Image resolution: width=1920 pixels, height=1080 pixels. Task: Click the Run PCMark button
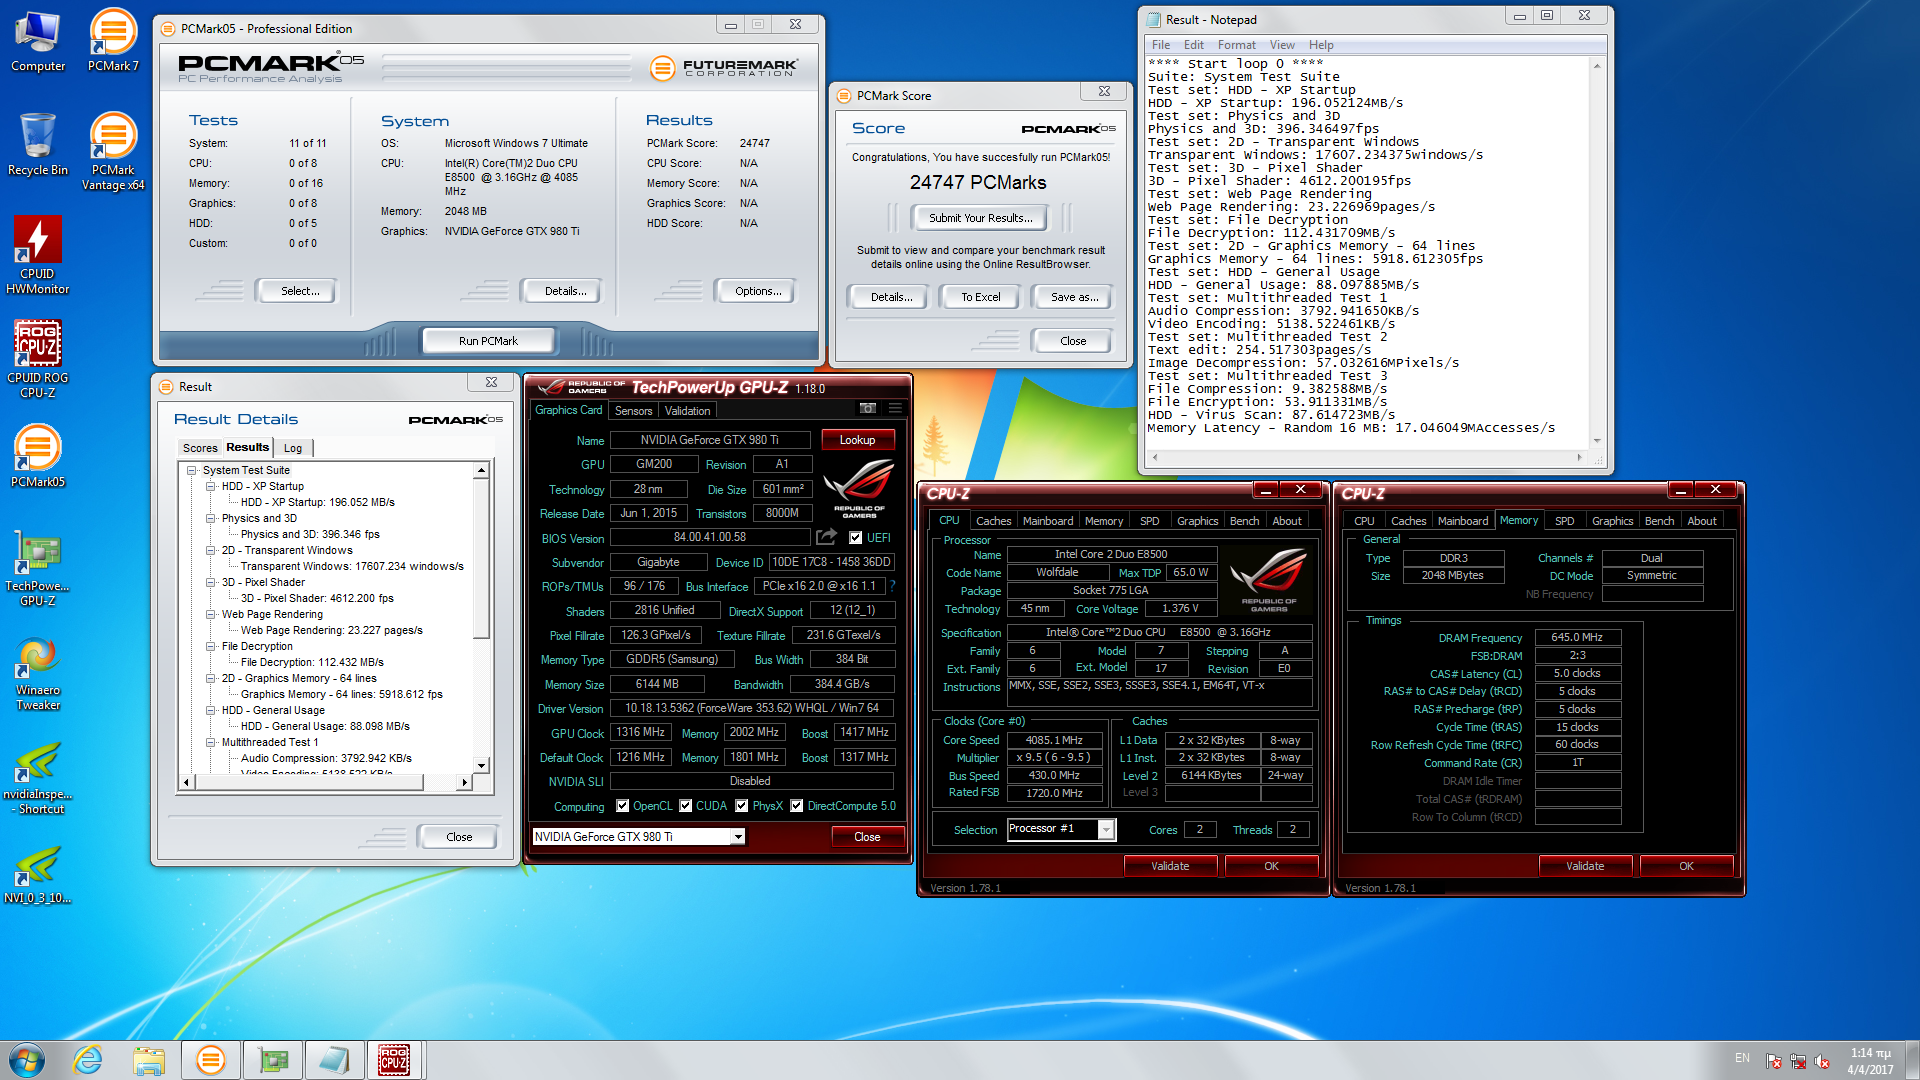[488, 341]
